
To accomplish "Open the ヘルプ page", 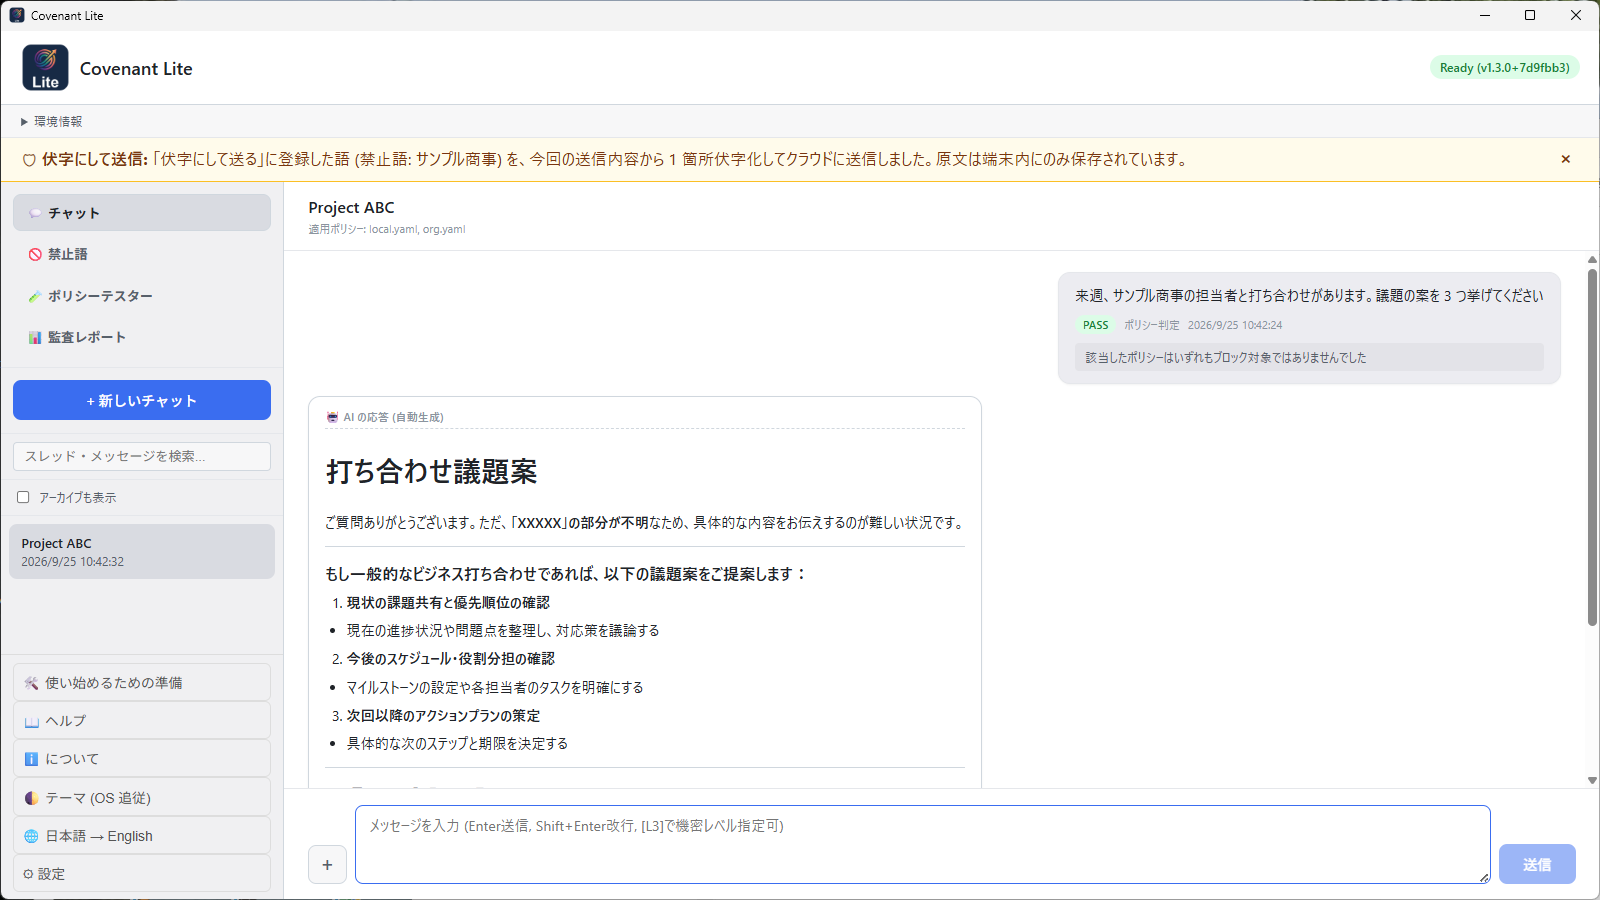I will tap(142, 721).
